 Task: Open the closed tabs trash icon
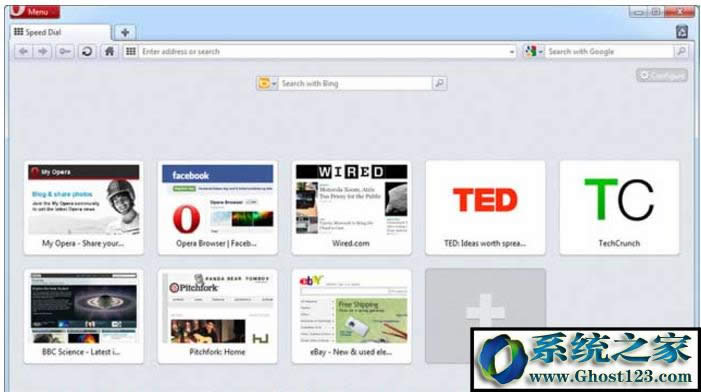point(681,32)
